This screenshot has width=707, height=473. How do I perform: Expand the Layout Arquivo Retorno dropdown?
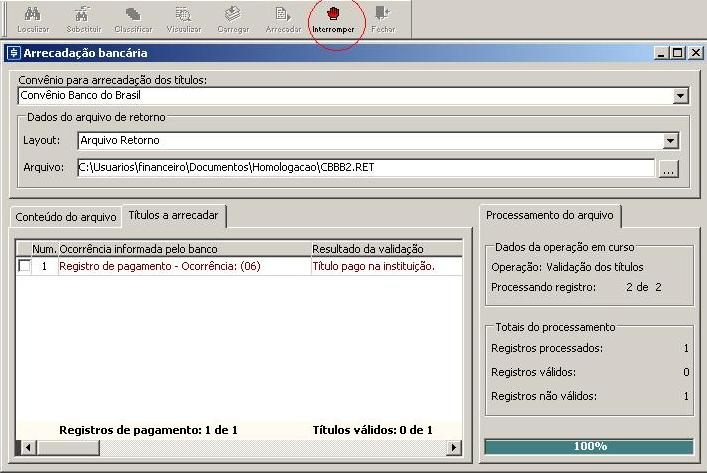670,141
